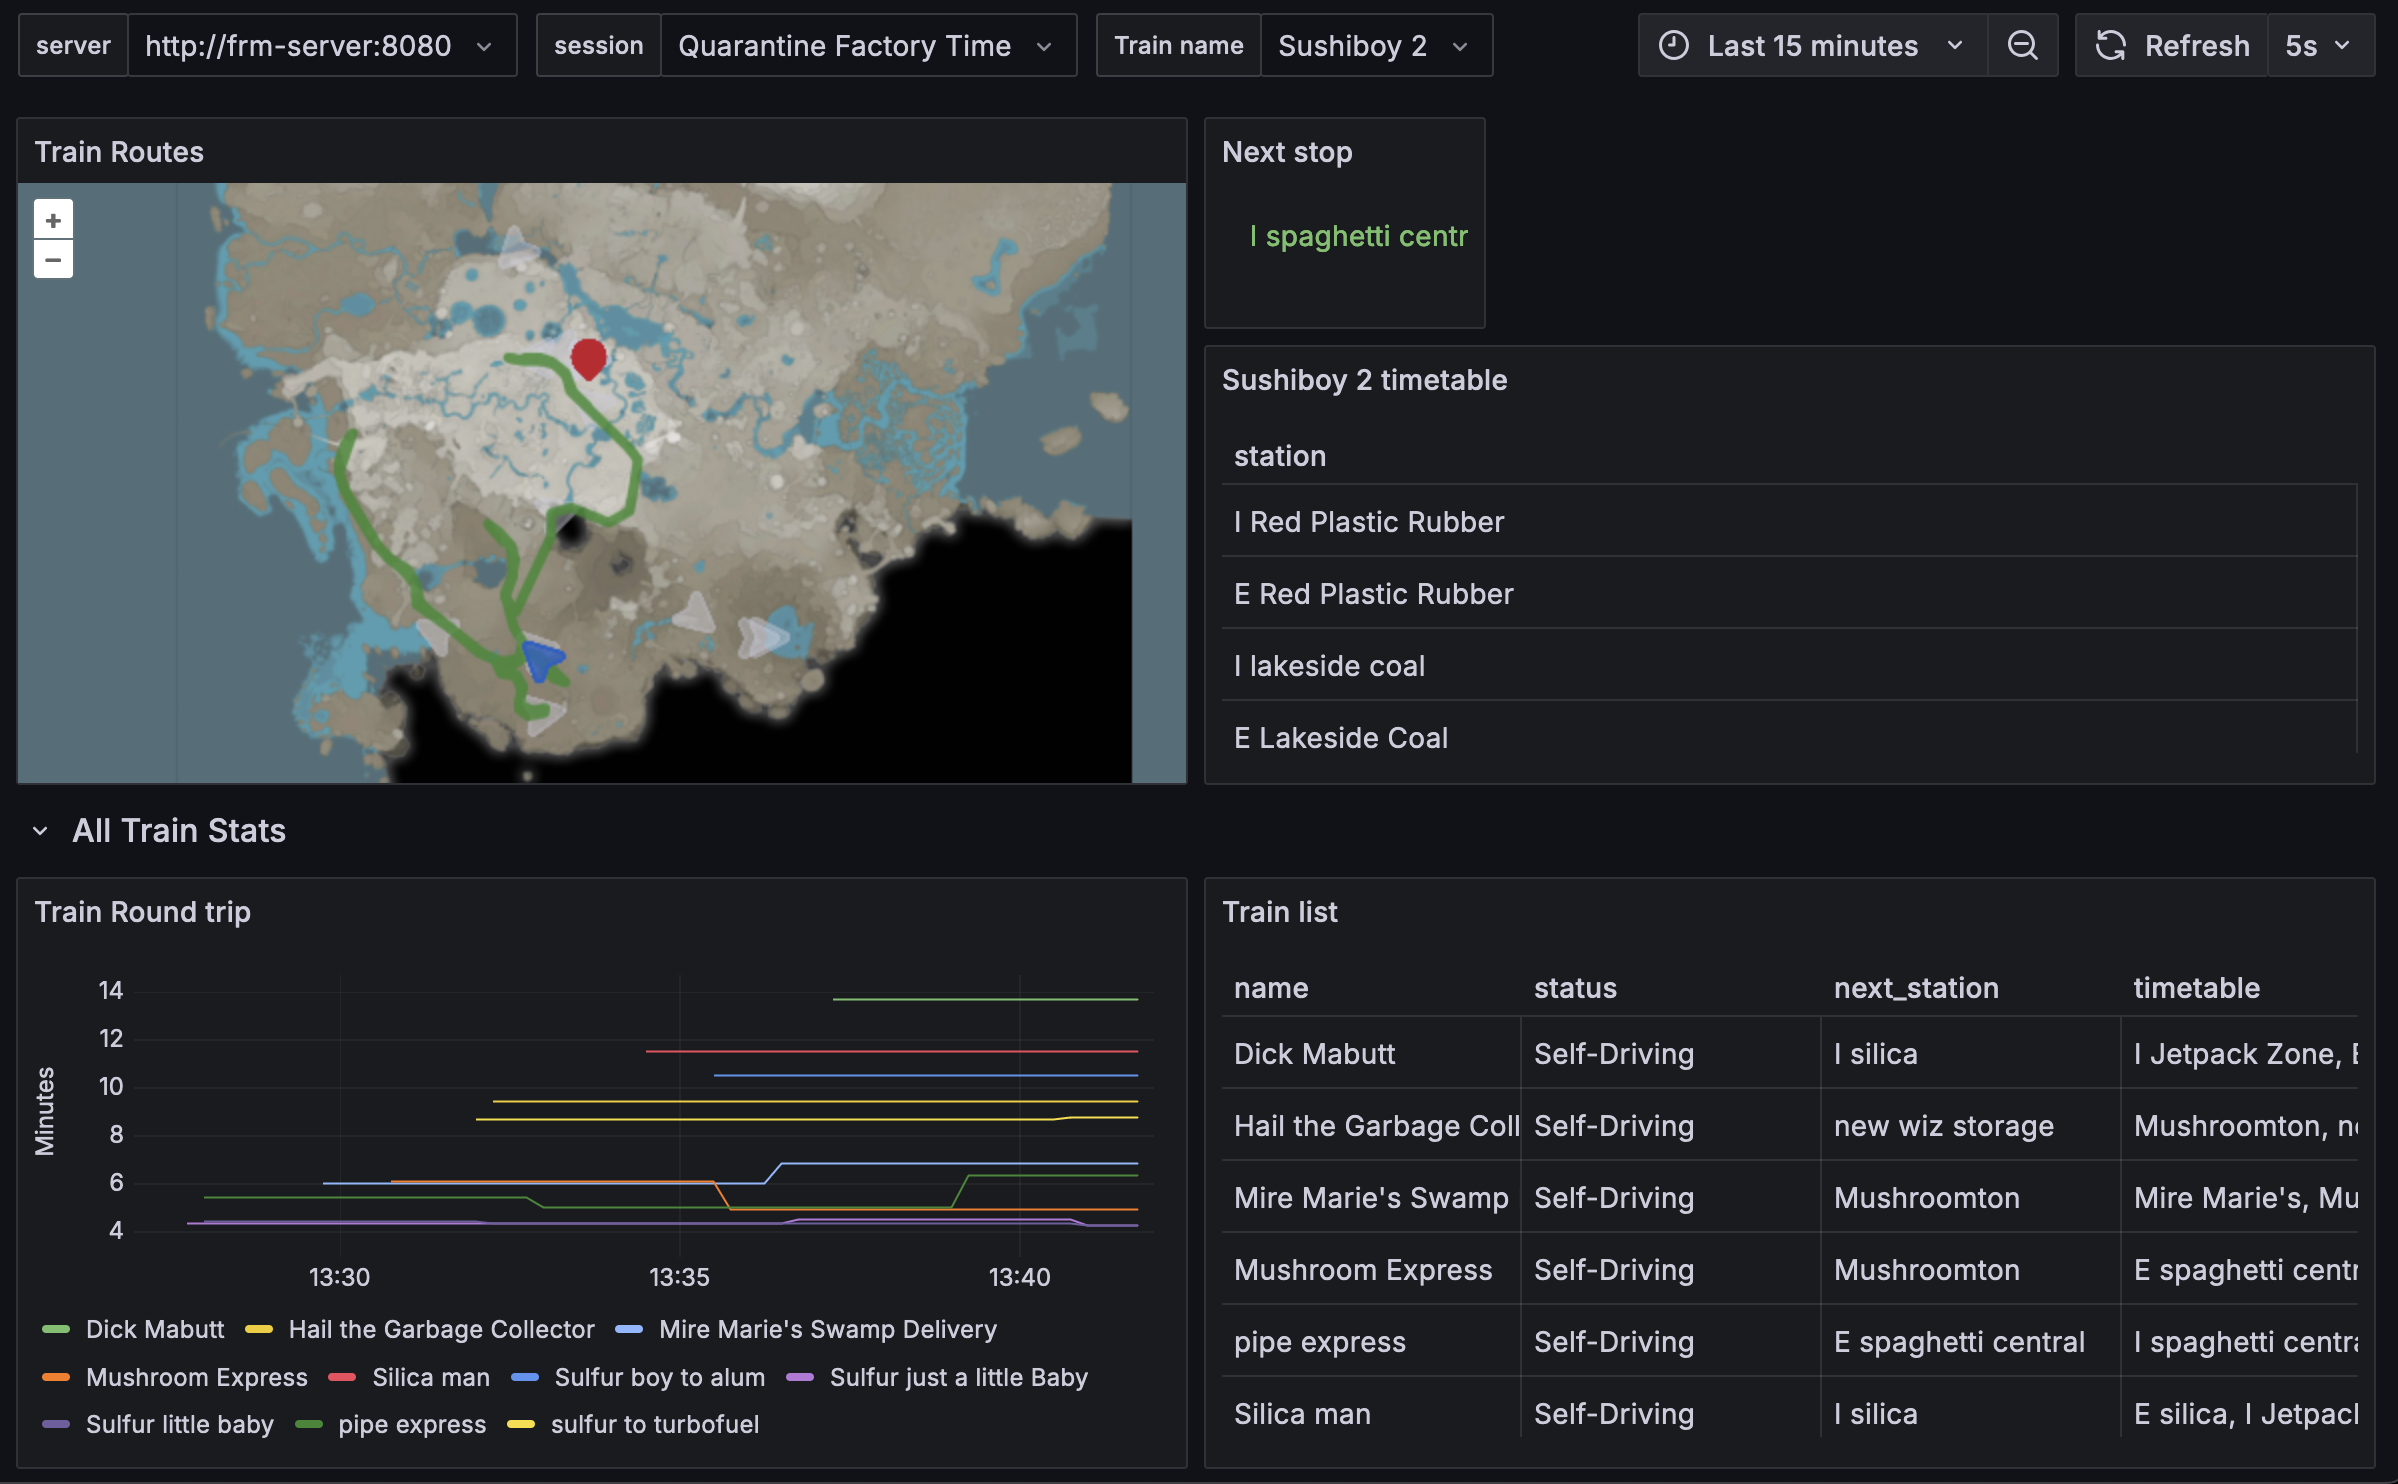Screen dimensions: 2398x1484
Task: Click the map zoom in plus button
Action: point(53,220)
